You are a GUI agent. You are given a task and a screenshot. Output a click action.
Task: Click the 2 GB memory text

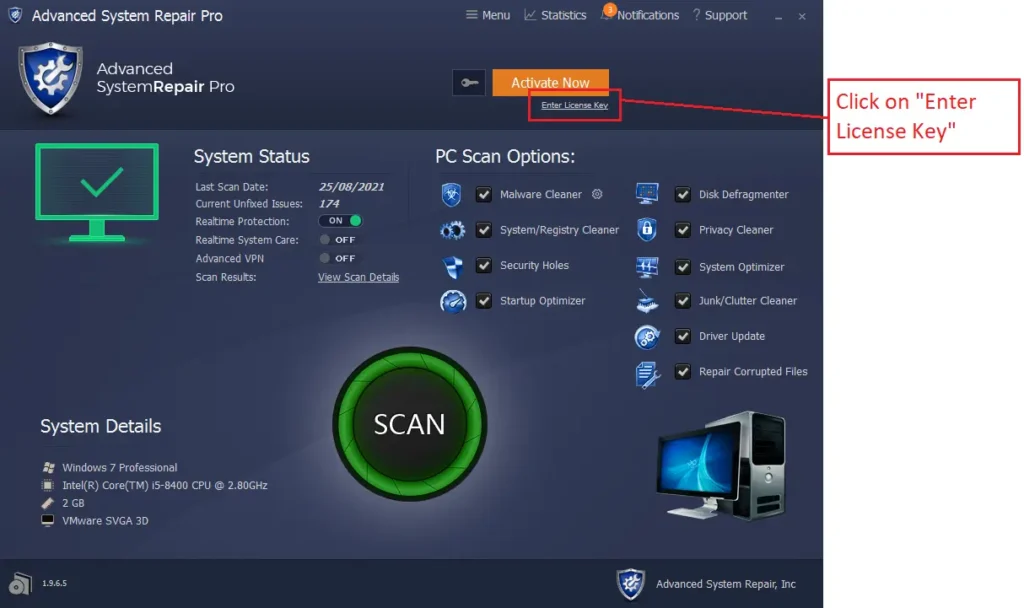click(x=73, y=503)
